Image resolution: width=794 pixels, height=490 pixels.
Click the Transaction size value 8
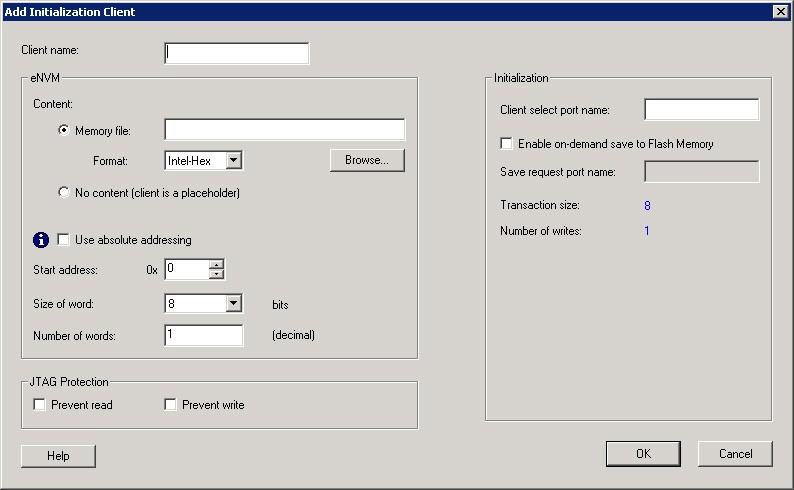pyautogui.click(x=647, y=206)
